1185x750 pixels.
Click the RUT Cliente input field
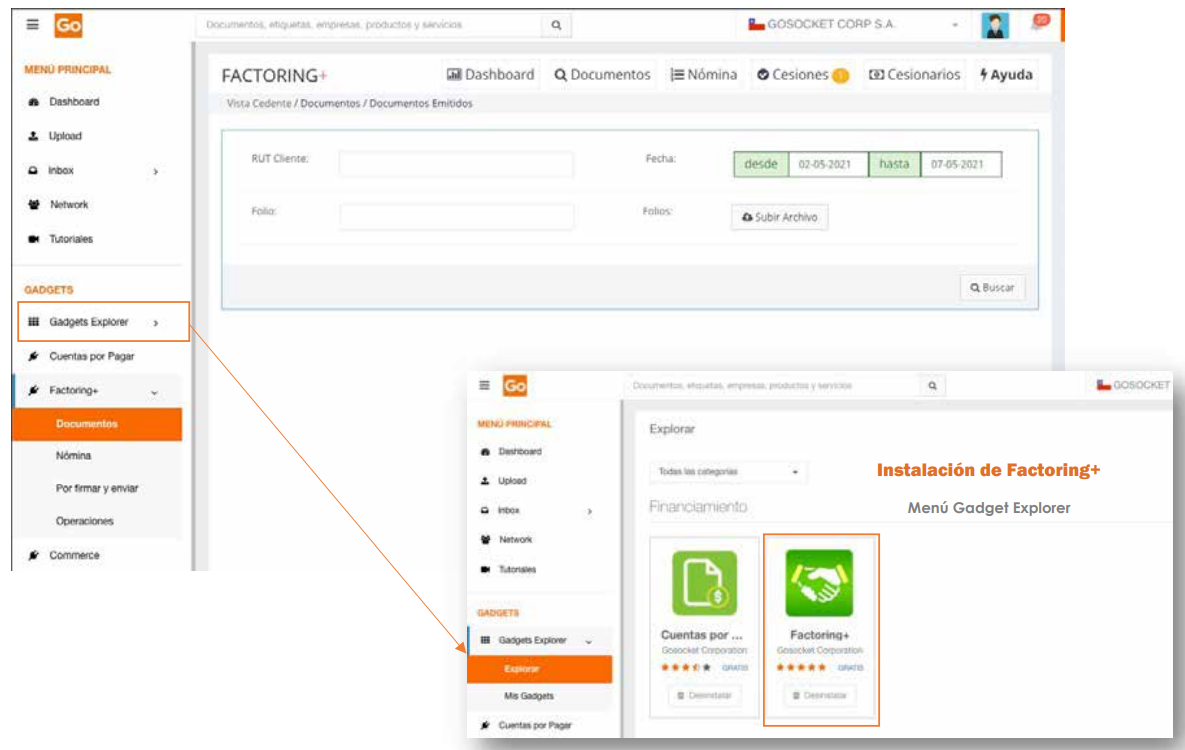coord(456,164)
